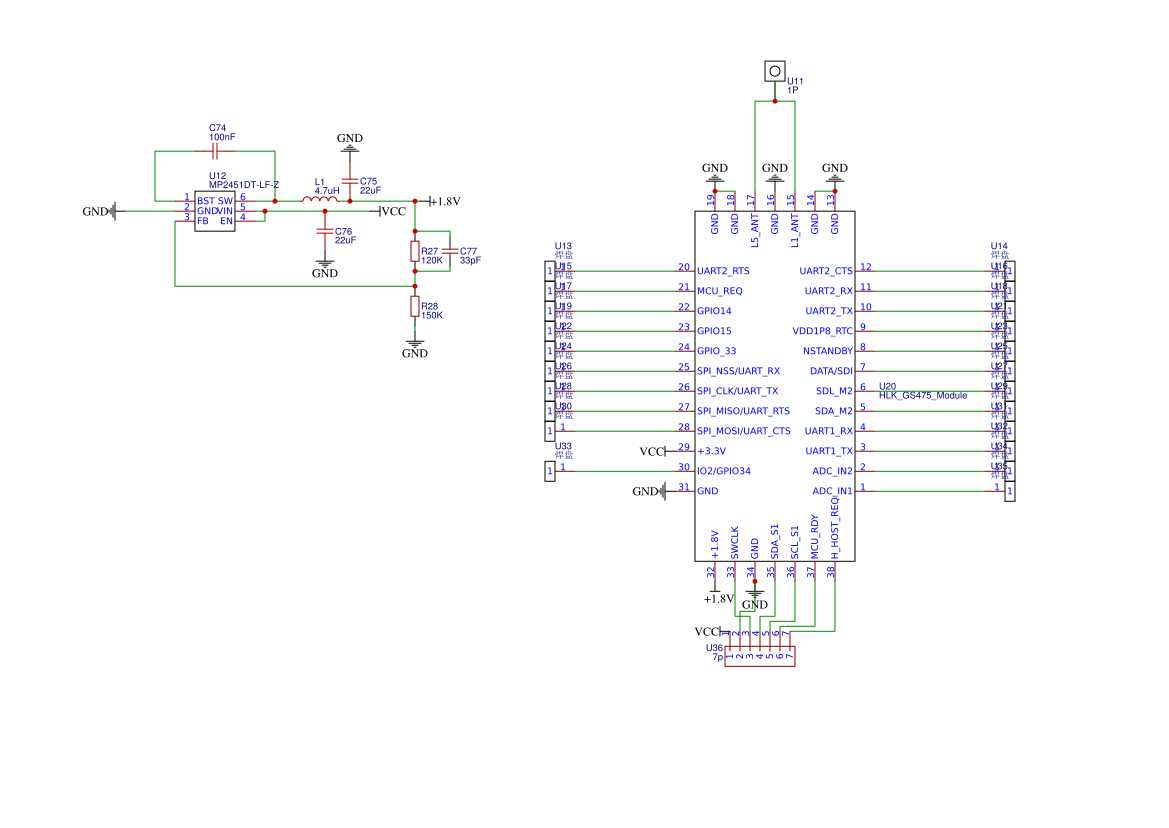Click the SPI_MISO/UART_RTS pin label
Viewport: 1169px width, 828px height.
[x=743, y=411]
